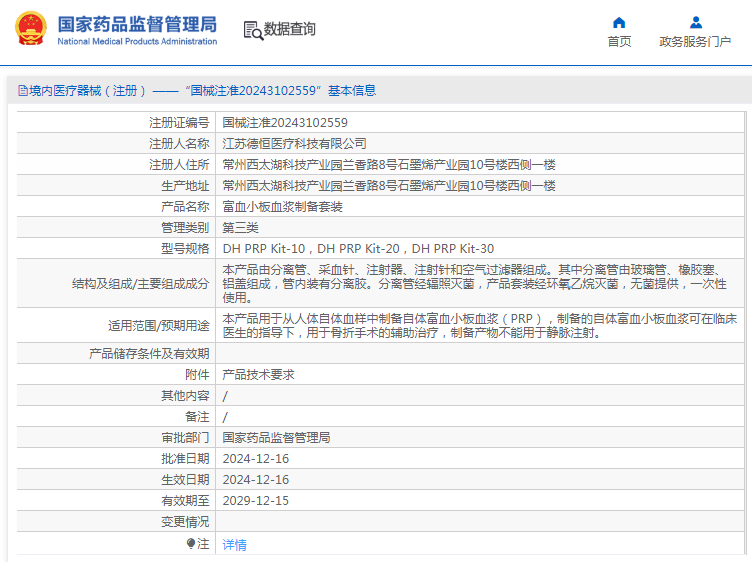Go to 首页 home page
Screen dimensions: 752x562
(x=619, y=42)
